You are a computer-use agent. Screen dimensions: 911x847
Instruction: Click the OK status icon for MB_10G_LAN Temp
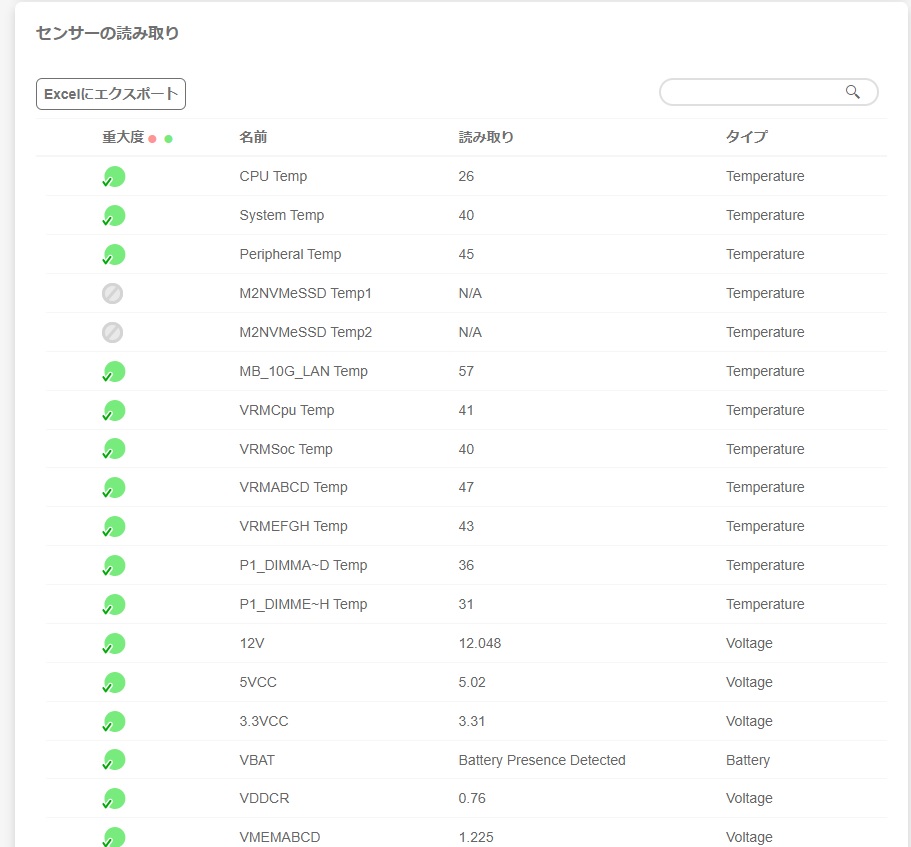[x=114, y=372]
